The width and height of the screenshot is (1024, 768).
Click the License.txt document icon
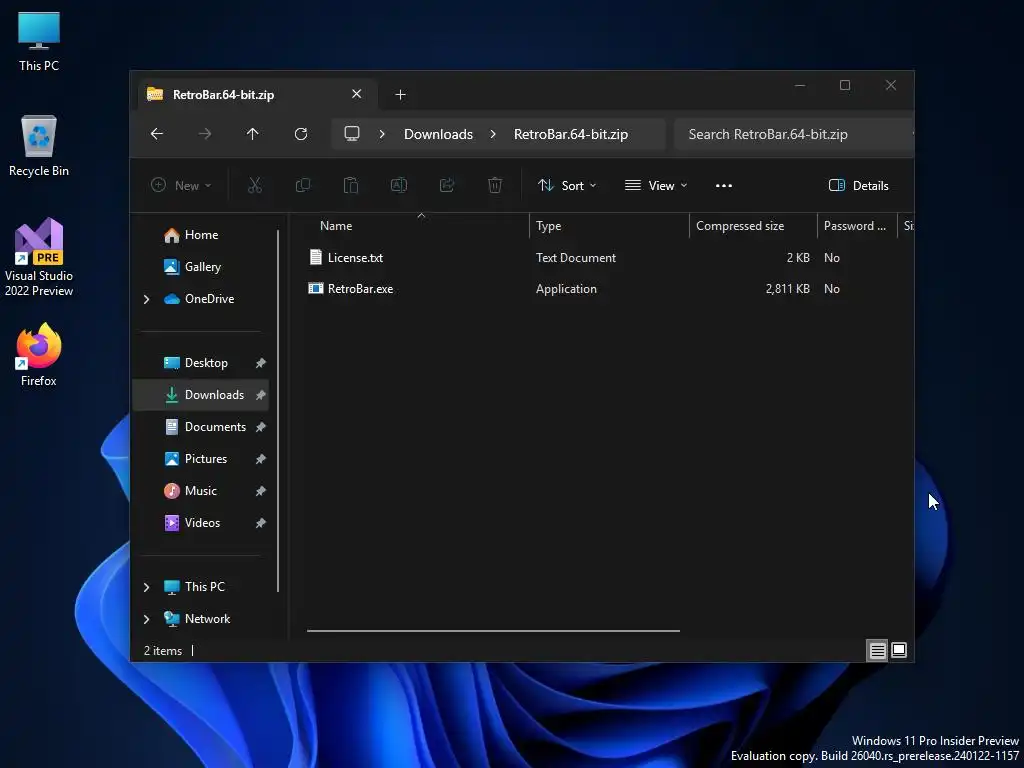(315, 257)
